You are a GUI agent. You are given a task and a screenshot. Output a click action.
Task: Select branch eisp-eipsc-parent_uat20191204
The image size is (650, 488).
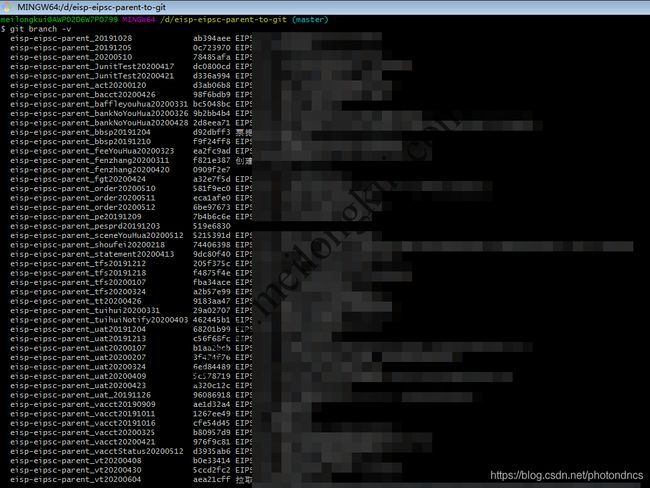(x=78, y=329)
